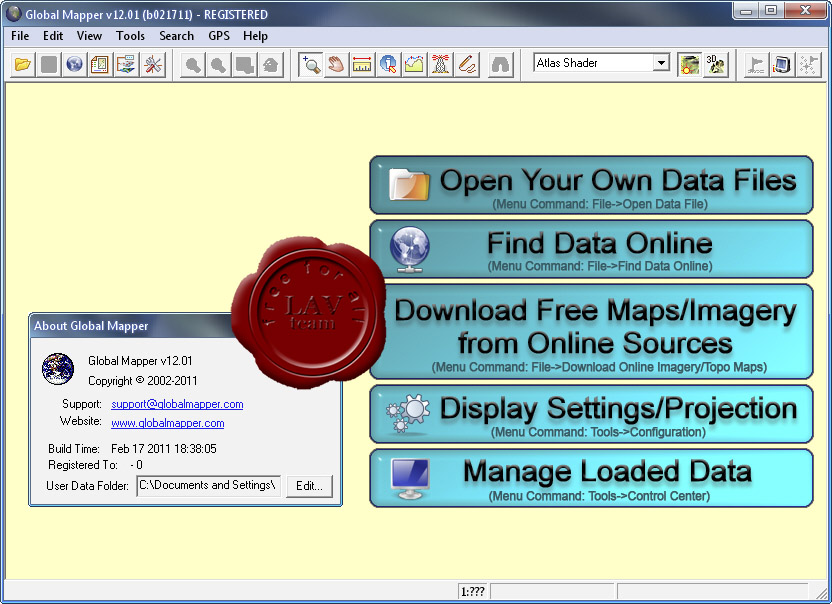Click the Display Settings/Projection button
The image size is (832, 604).
[591, 414]
